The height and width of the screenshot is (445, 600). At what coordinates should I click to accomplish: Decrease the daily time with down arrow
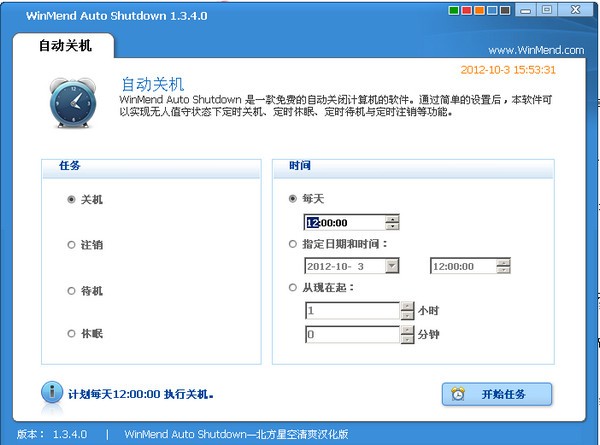click(x=392, y=226)
